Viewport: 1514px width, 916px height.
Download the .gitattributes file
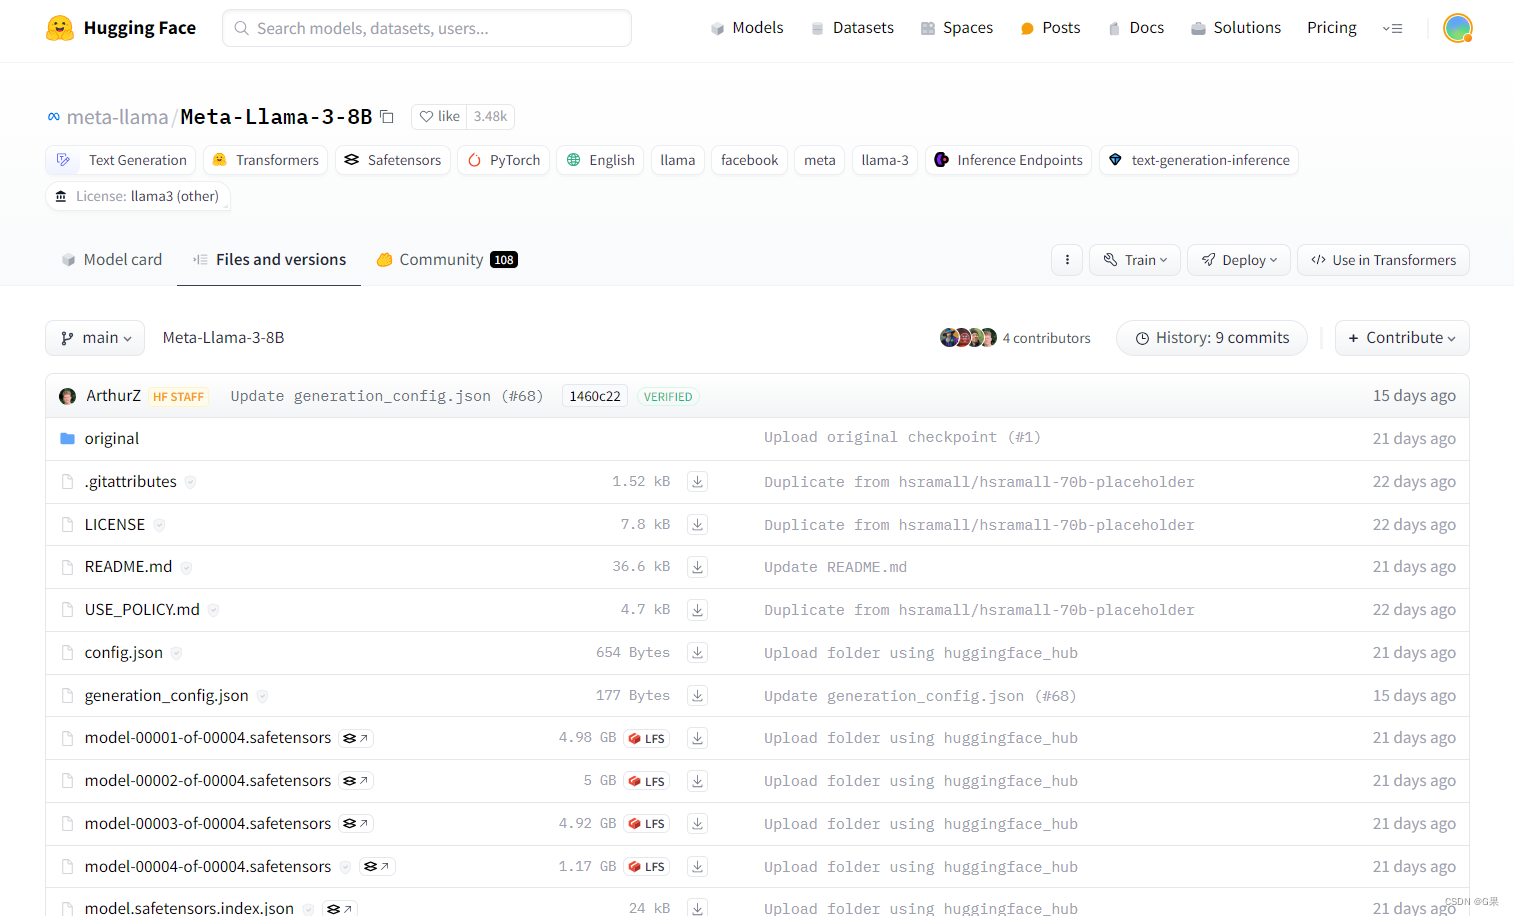[x=698, y=482]
